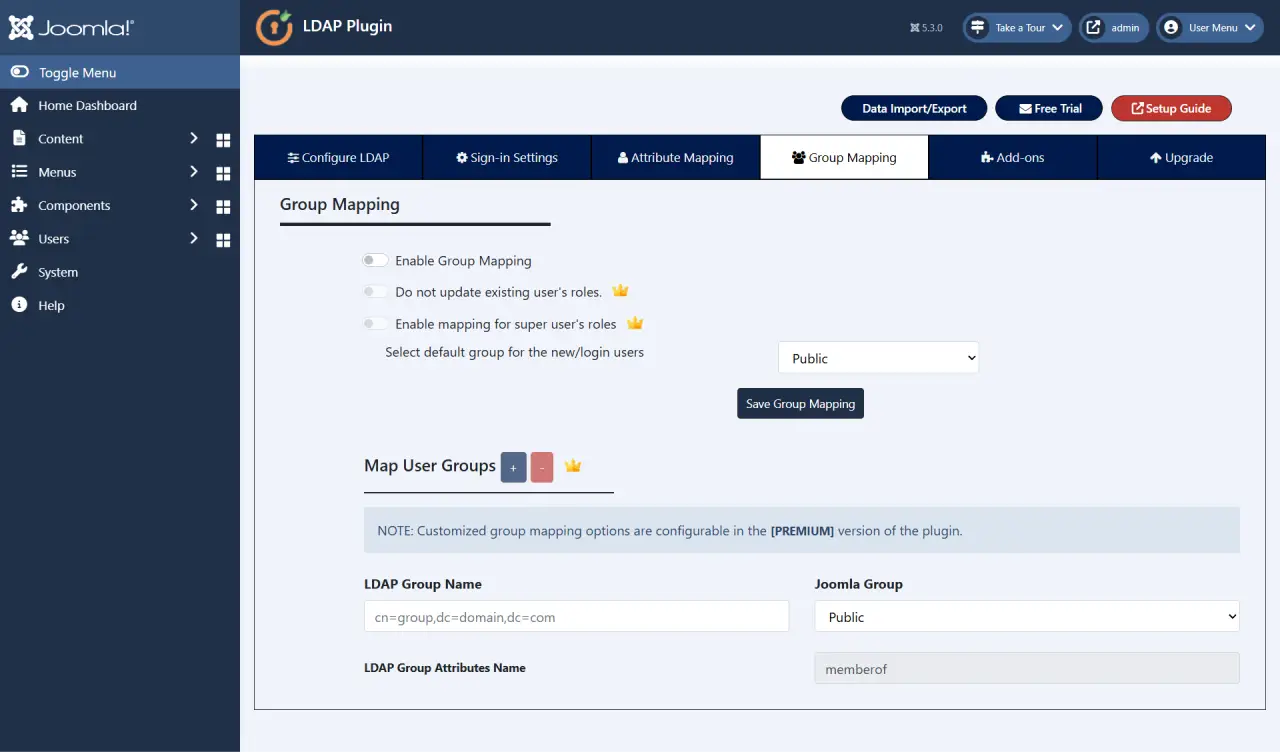Click the Data Import/Export button

click(914, 108)
